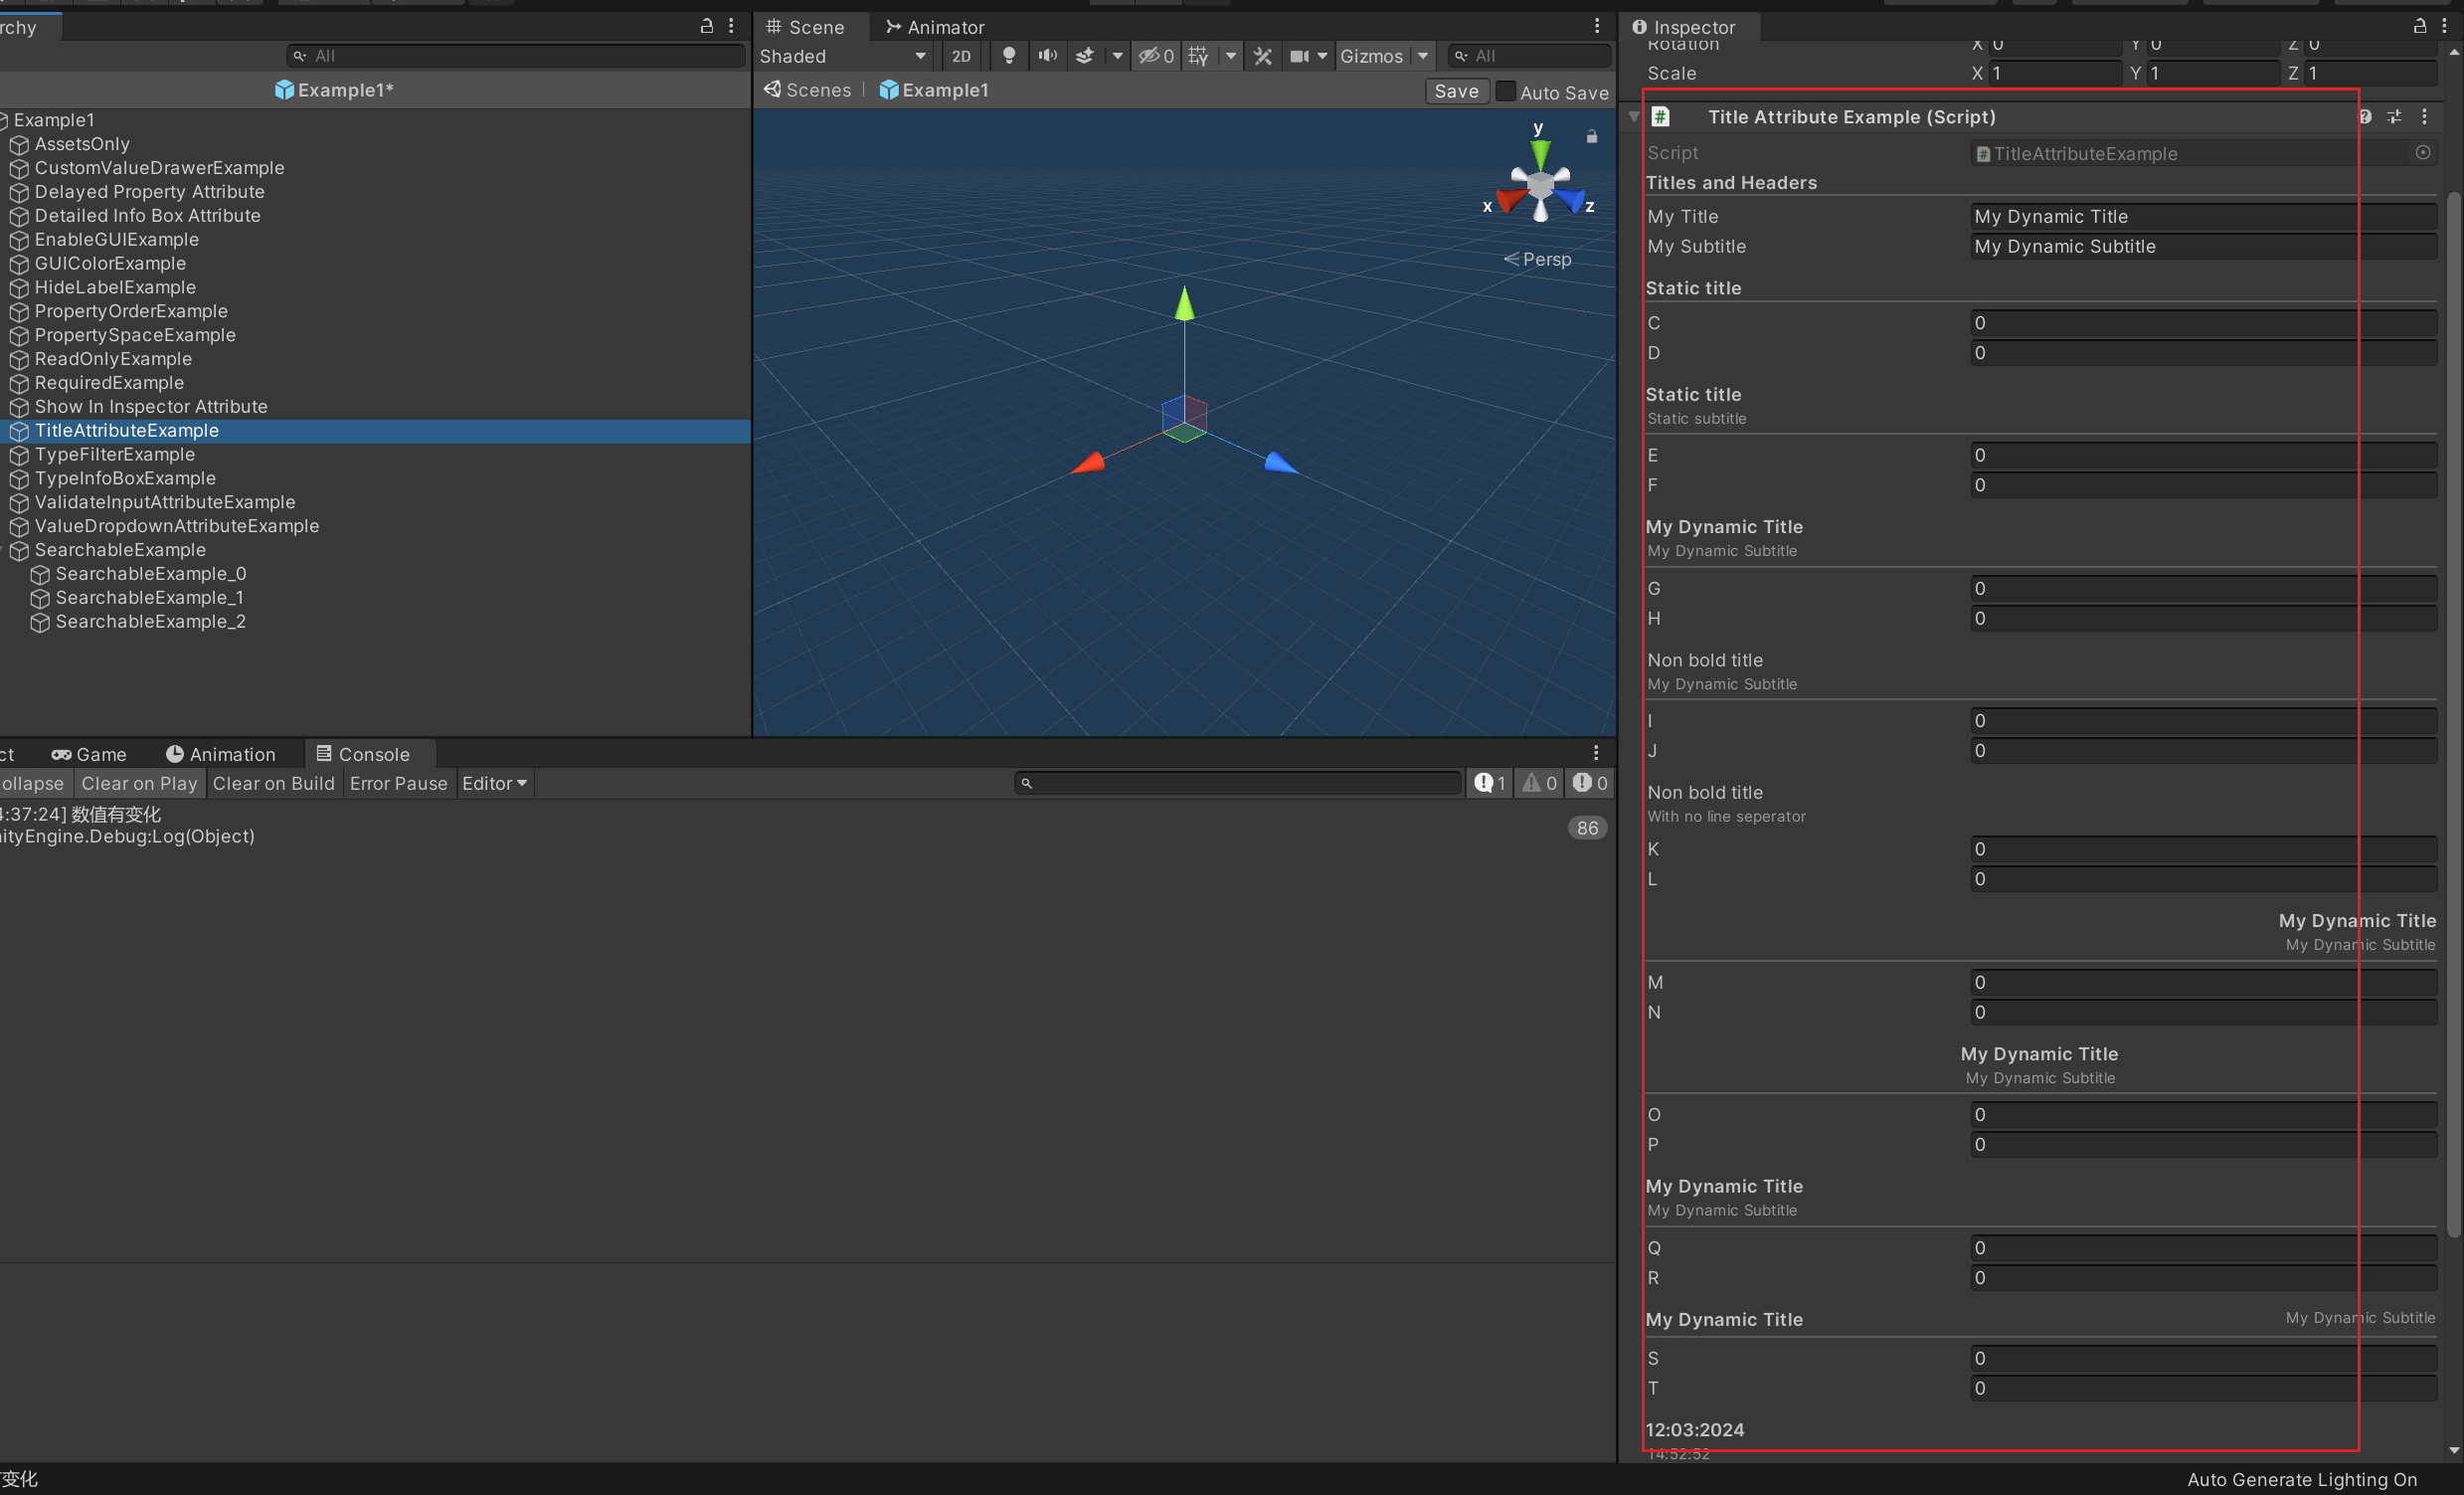
Task: Click the scene camera settings icon
Action: pyautogui.click(x=1299, y=56)
